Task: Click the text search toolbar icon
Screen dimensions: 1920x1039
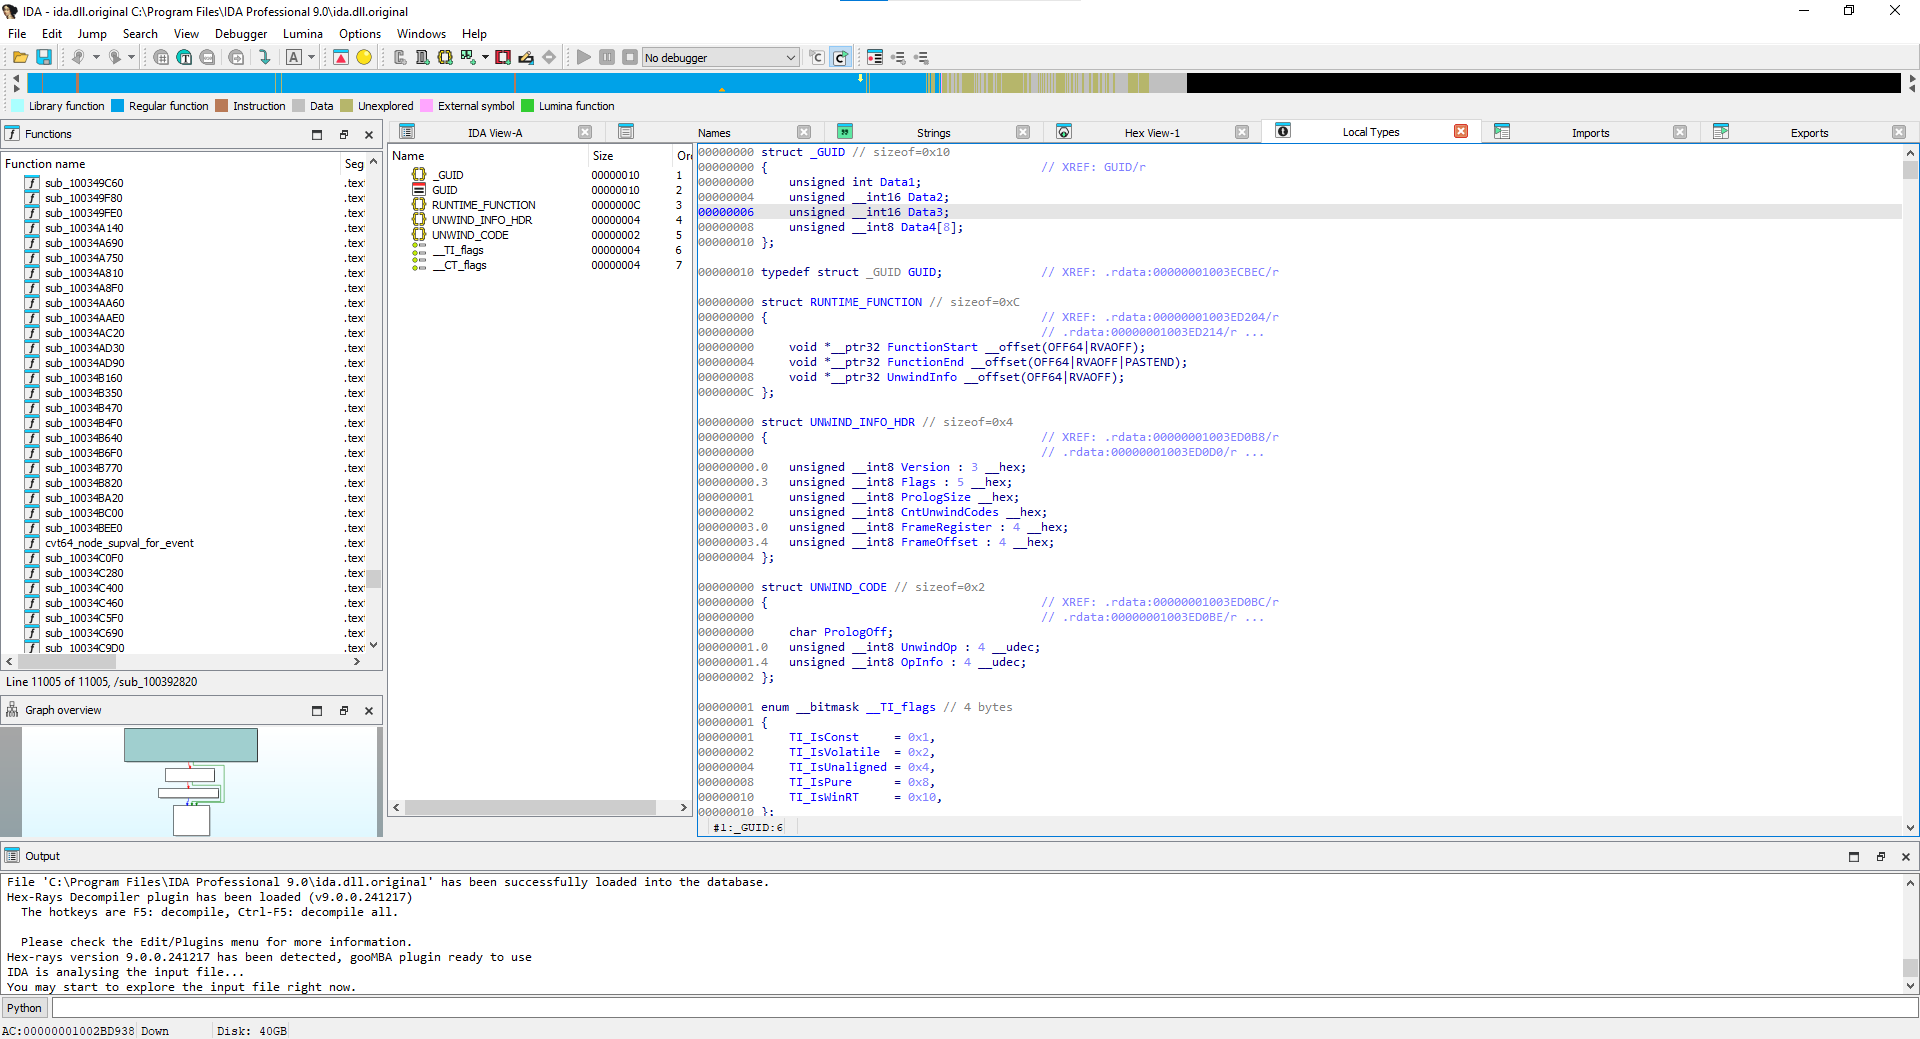Action: 184,57
